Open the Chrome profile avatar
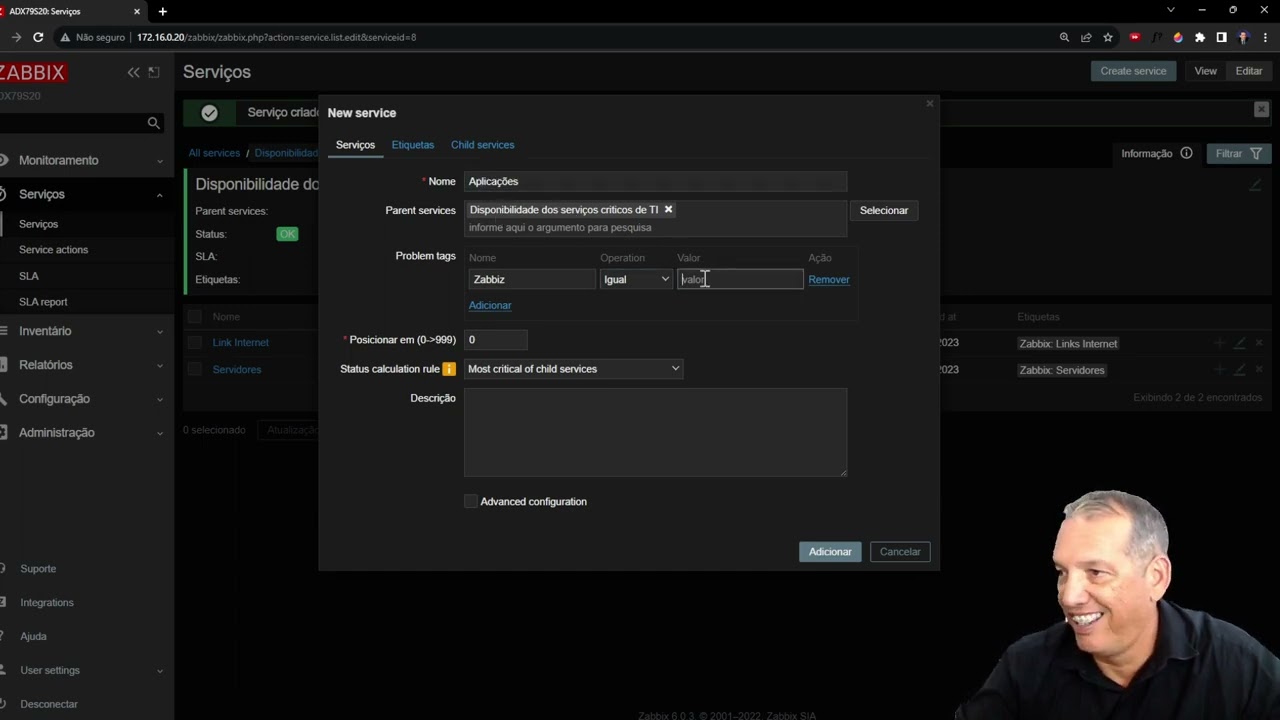This screenshot has height=720, width=1280. 1244,37
